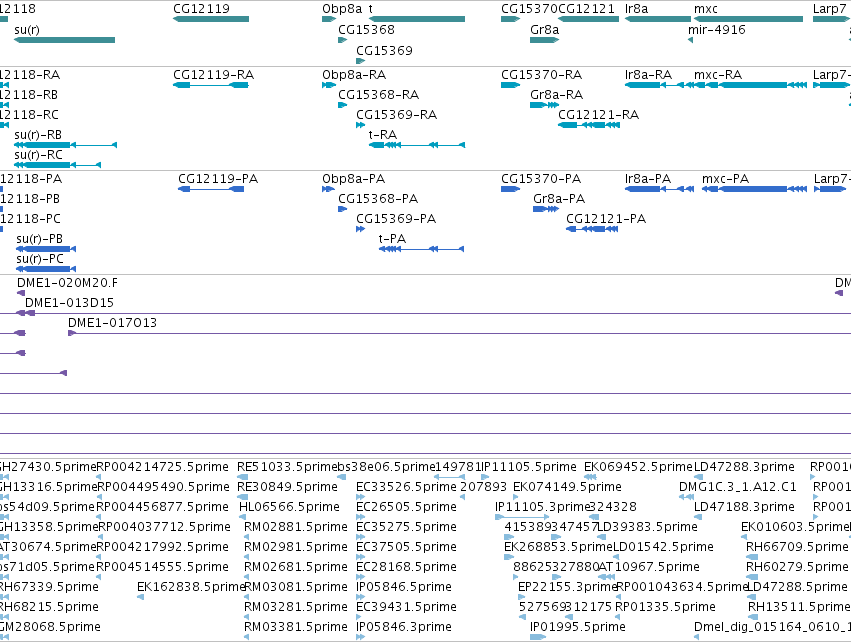Click the EC39431.5prime EST label
Screen dimensions: 851x642
point(407,607)
